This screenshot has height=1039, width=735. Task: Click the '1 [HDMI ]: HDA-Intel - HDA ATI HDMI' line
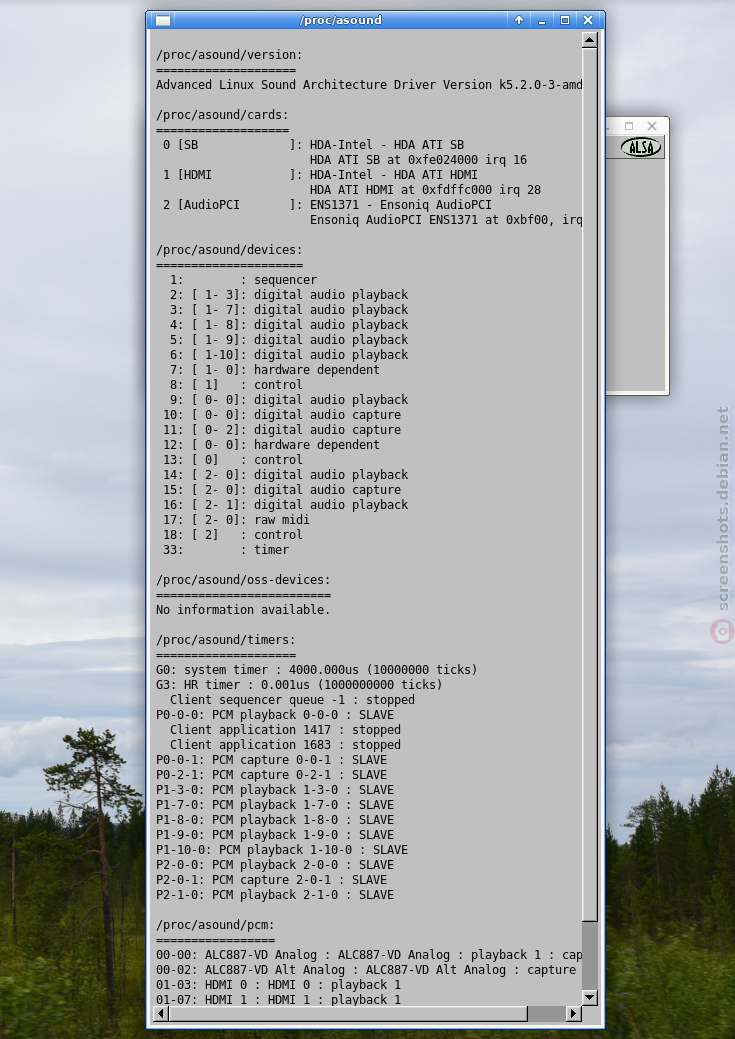pyautogui.click(x=320, y=175)
